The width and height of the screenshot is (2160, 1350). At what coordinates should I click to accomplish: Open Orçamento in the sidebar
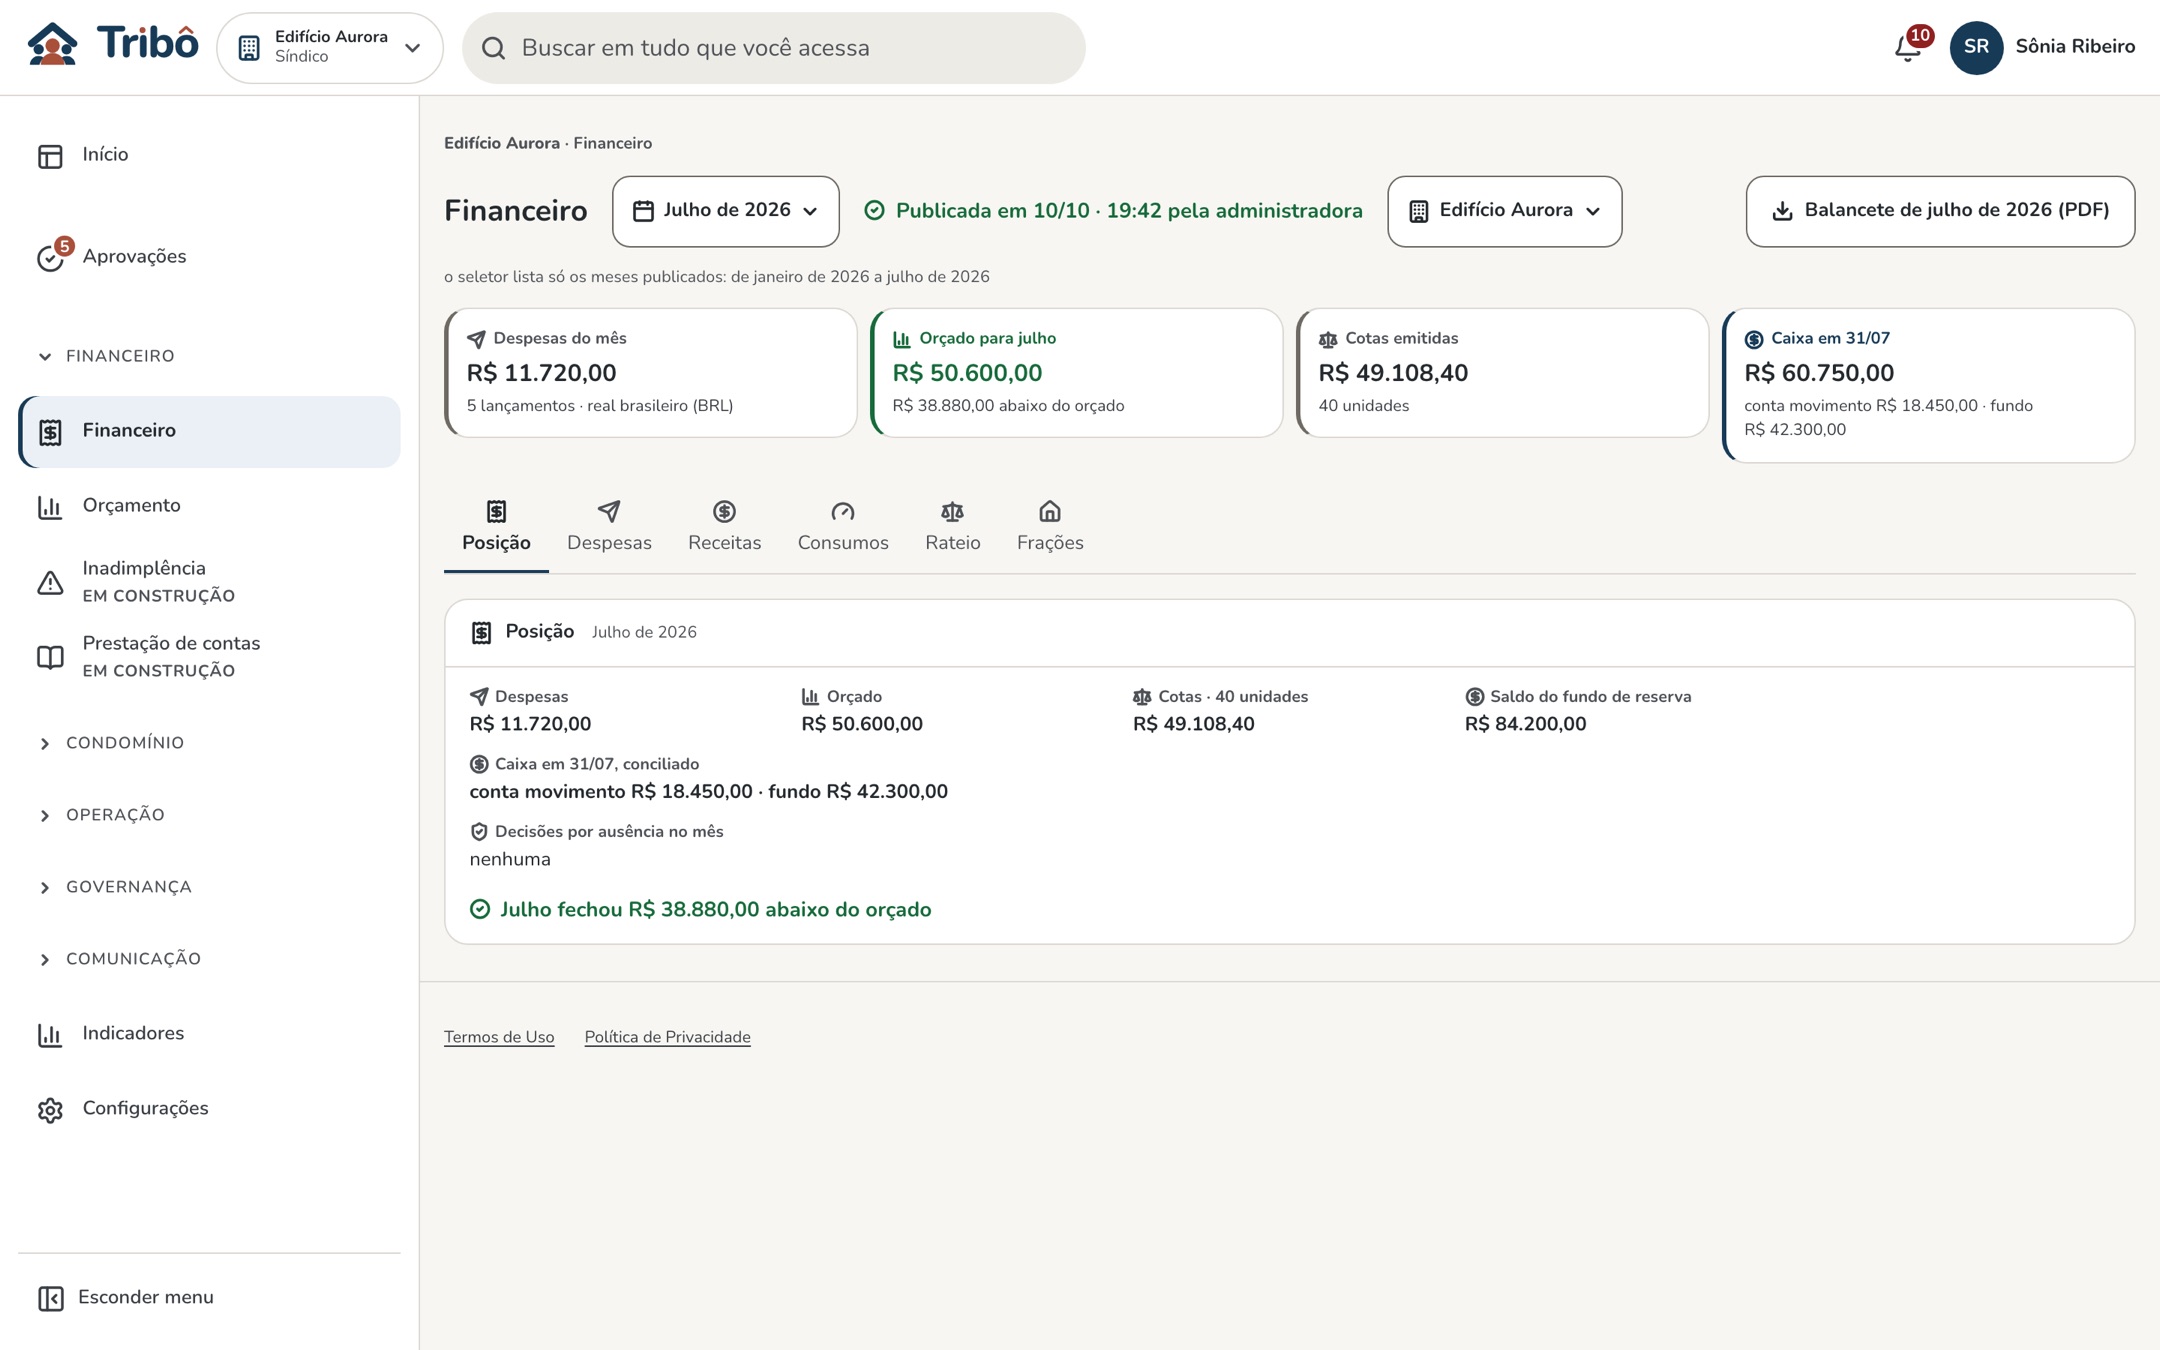[209, 506]
